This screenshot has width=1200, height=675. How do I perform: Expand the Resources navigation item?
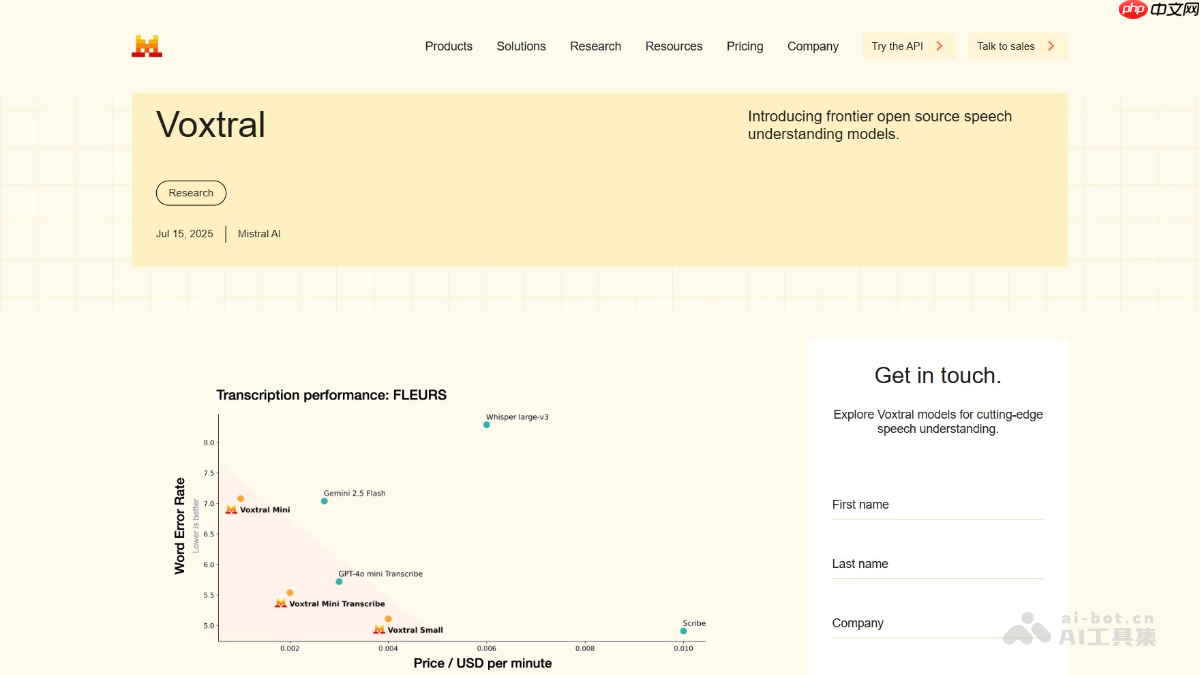click(x=673, y=46)
